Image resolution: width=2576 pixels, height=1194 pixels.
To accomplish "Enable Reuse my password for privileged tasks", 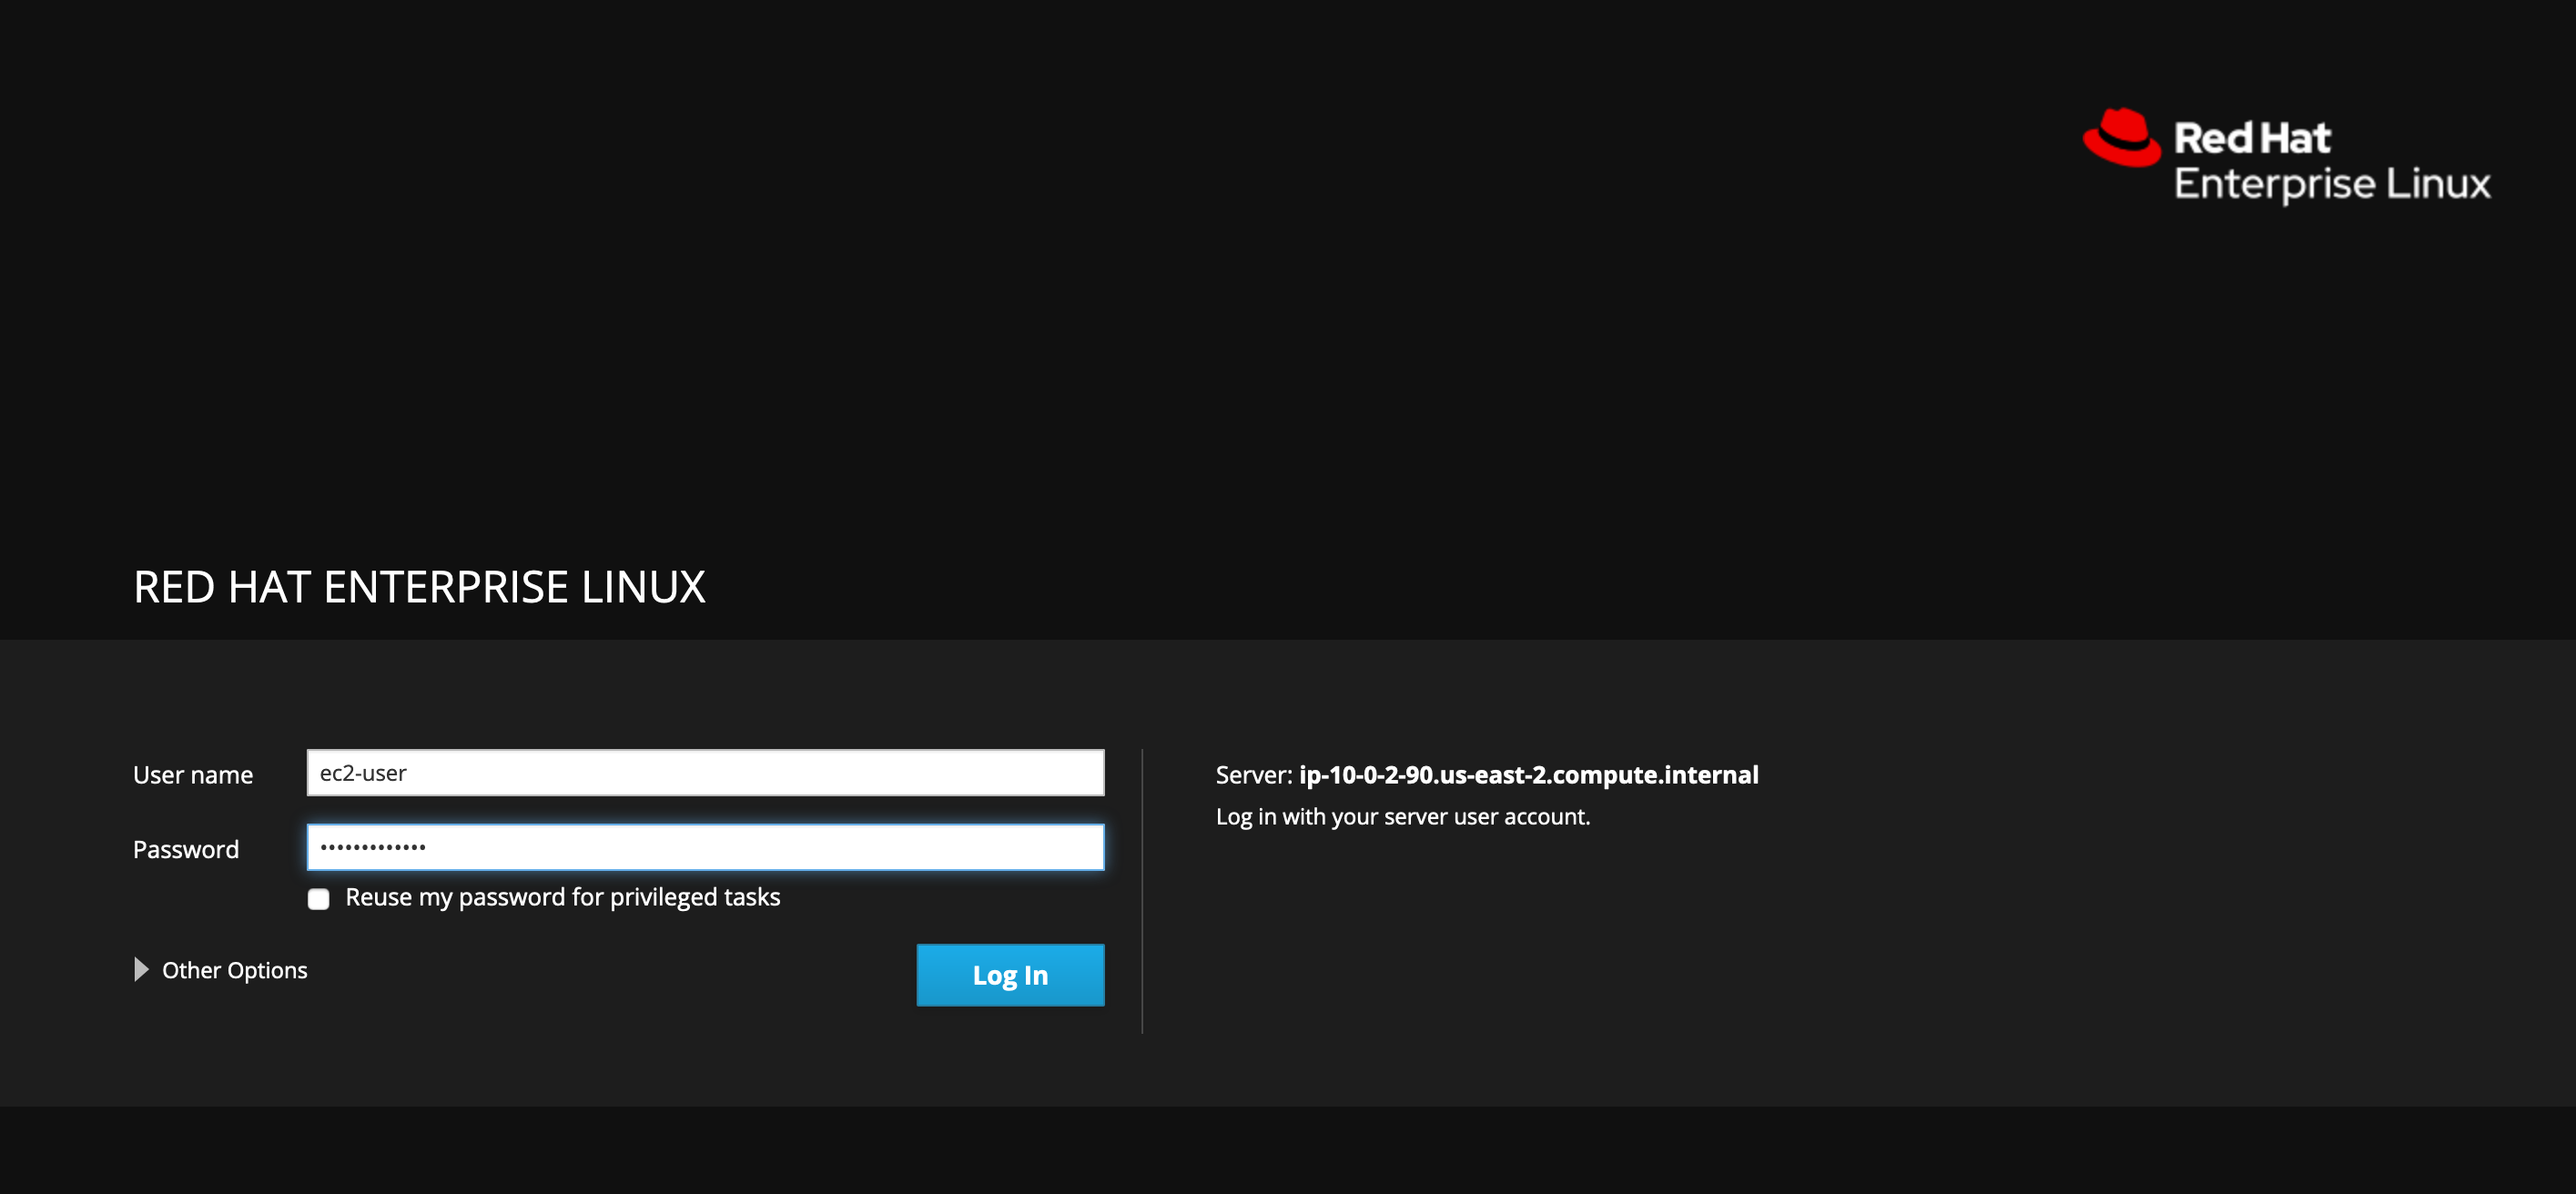I will click(x=319, y=899).
